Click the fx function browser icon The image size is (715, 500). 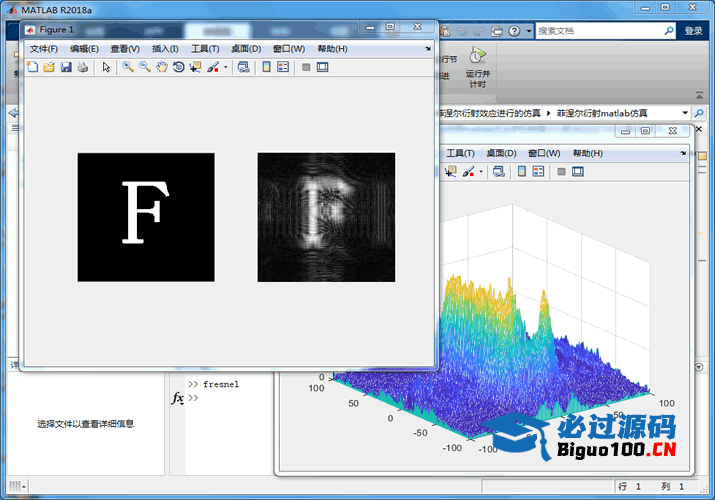click(177, 398)
